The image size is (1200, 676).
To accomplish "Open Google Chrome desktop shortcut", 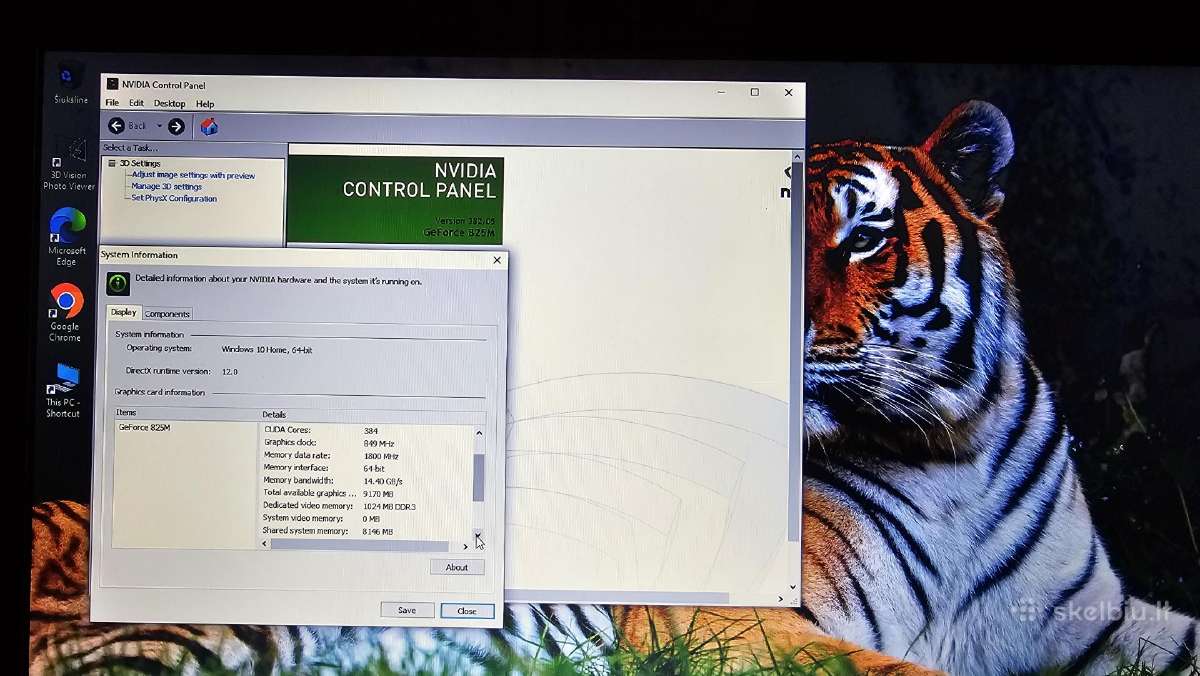I will pos(65,313).
